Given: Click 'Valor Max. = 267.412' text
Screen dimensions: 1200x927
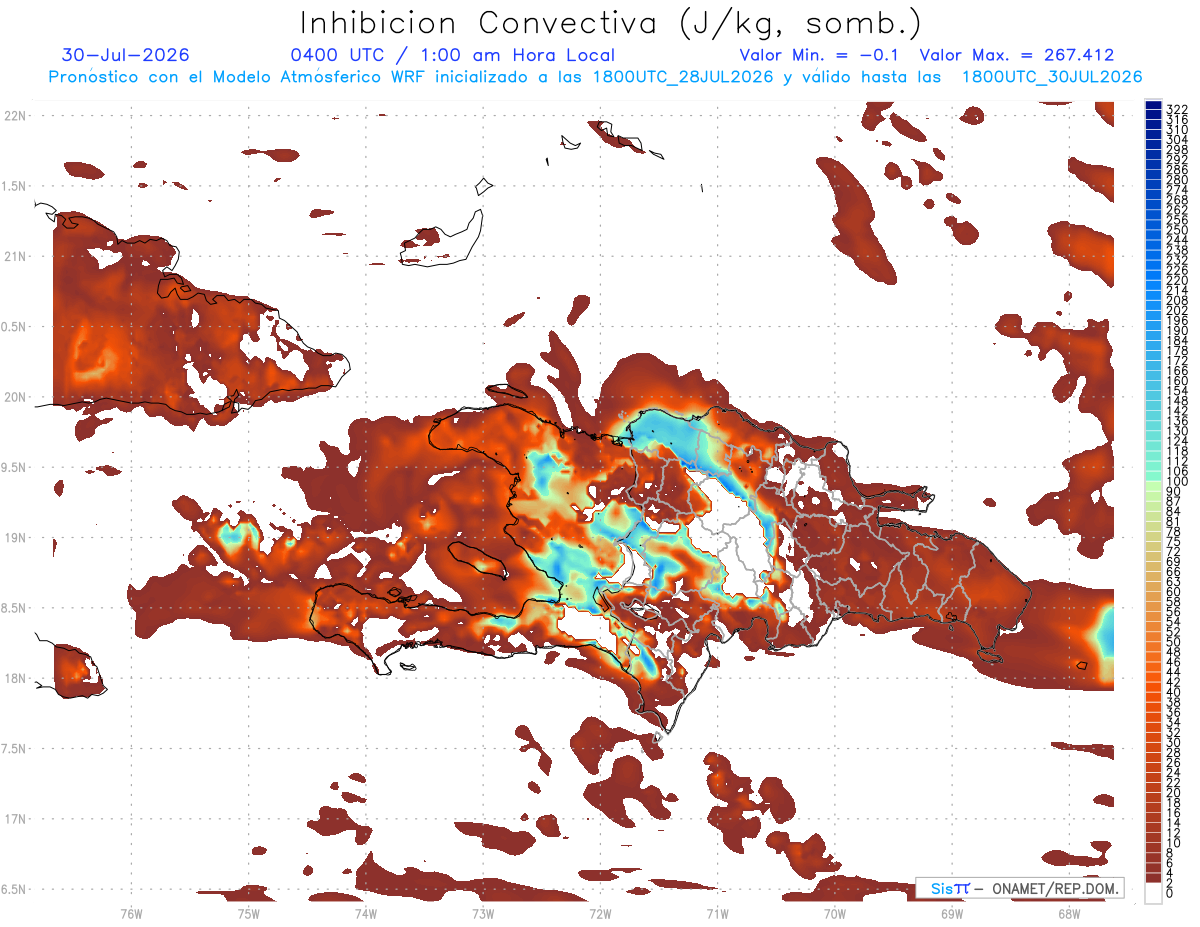Looking at the screenshot, I should pos(1017,55).
